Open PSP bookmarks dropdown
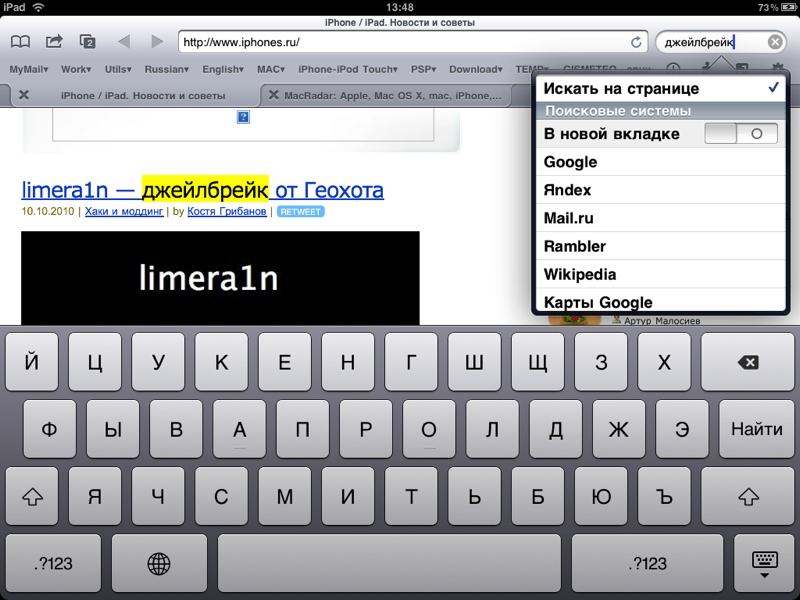This screenshot has width=800, height=600. (x=423, y=69)
